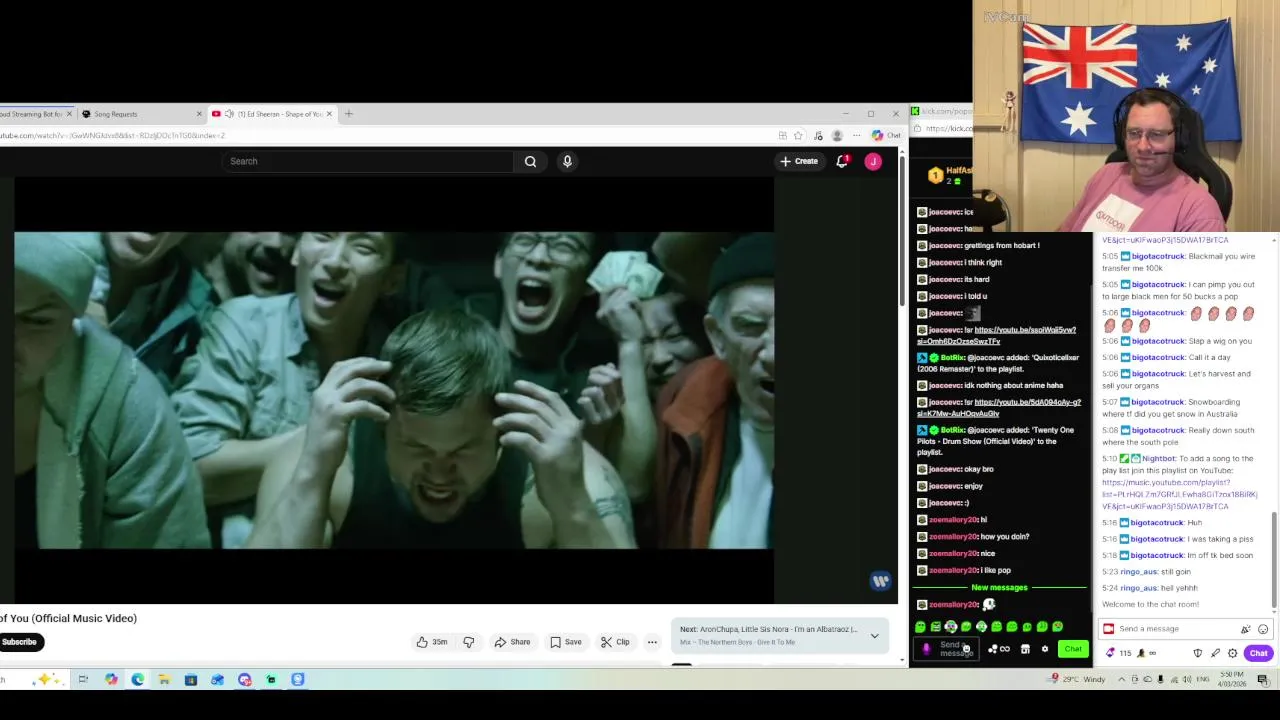Click the Twitch Send a message field
This screenshot has height=720, width=1280.
tap(1176, 629)
